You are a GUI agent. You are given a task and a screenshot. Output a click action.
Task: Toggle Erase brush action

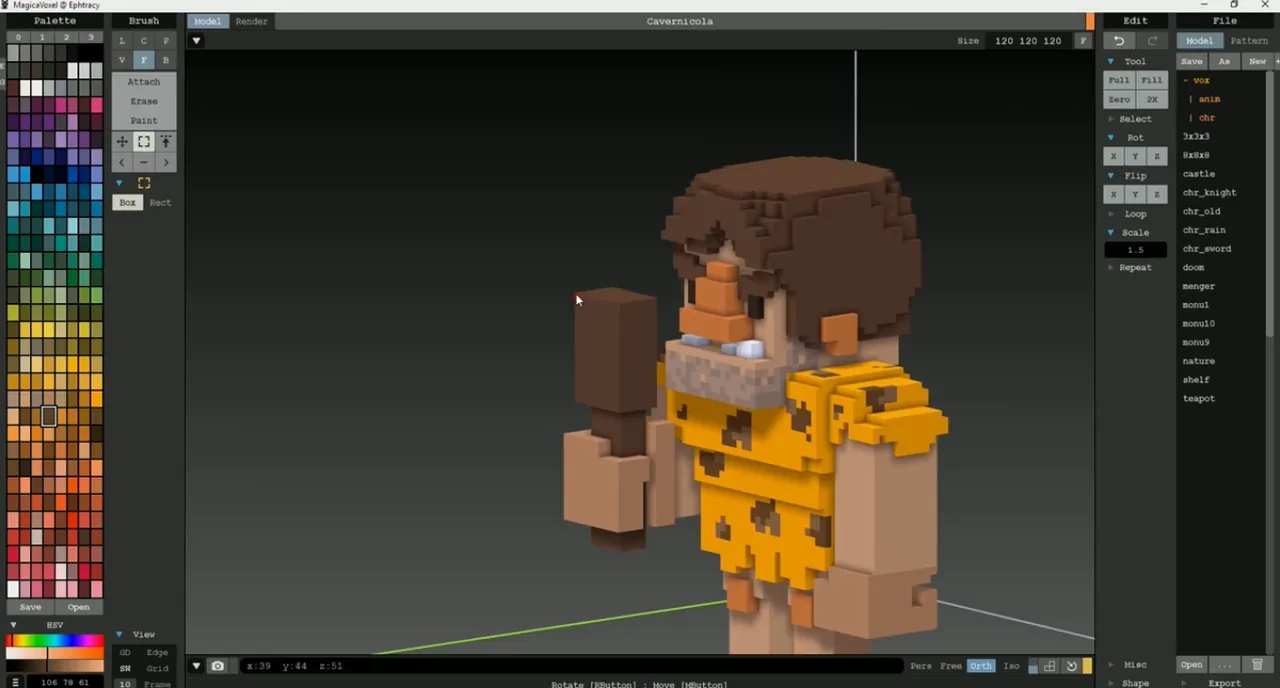[x=144, y=101]
